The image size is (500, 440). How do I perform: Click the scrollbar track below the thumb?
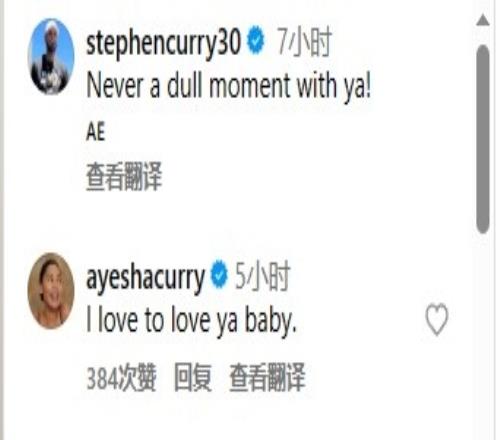pyautogui.click(x=483, y=333)
